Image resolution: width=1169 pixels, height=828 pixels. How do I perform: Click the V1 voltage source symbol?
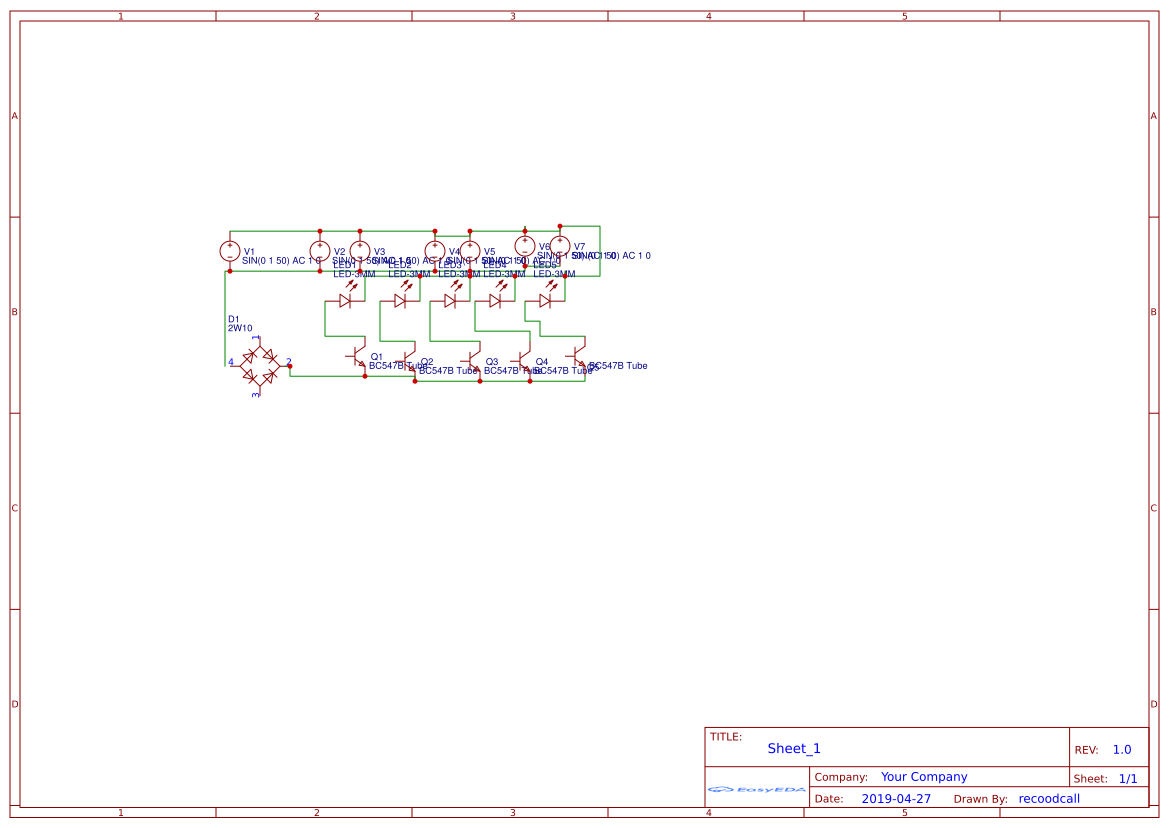coord(229,251)
